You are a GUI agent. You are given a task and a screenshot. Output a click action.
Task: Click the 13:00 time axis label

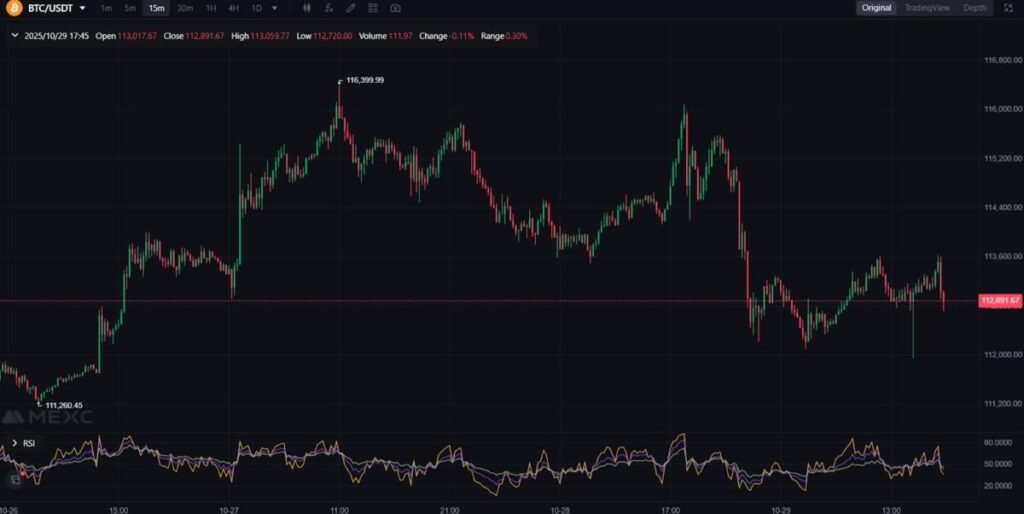[x=891, y=509]
